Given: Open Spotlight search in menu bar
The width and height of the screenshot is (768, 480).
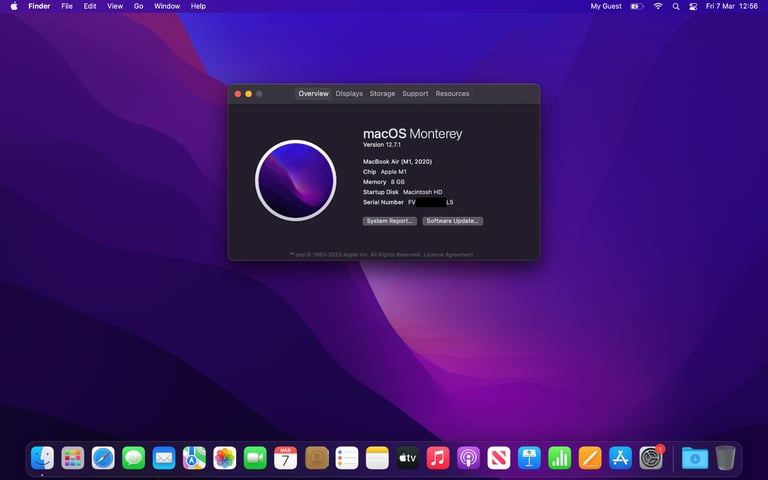Looking at the screenshot, I should pos(676,6).
